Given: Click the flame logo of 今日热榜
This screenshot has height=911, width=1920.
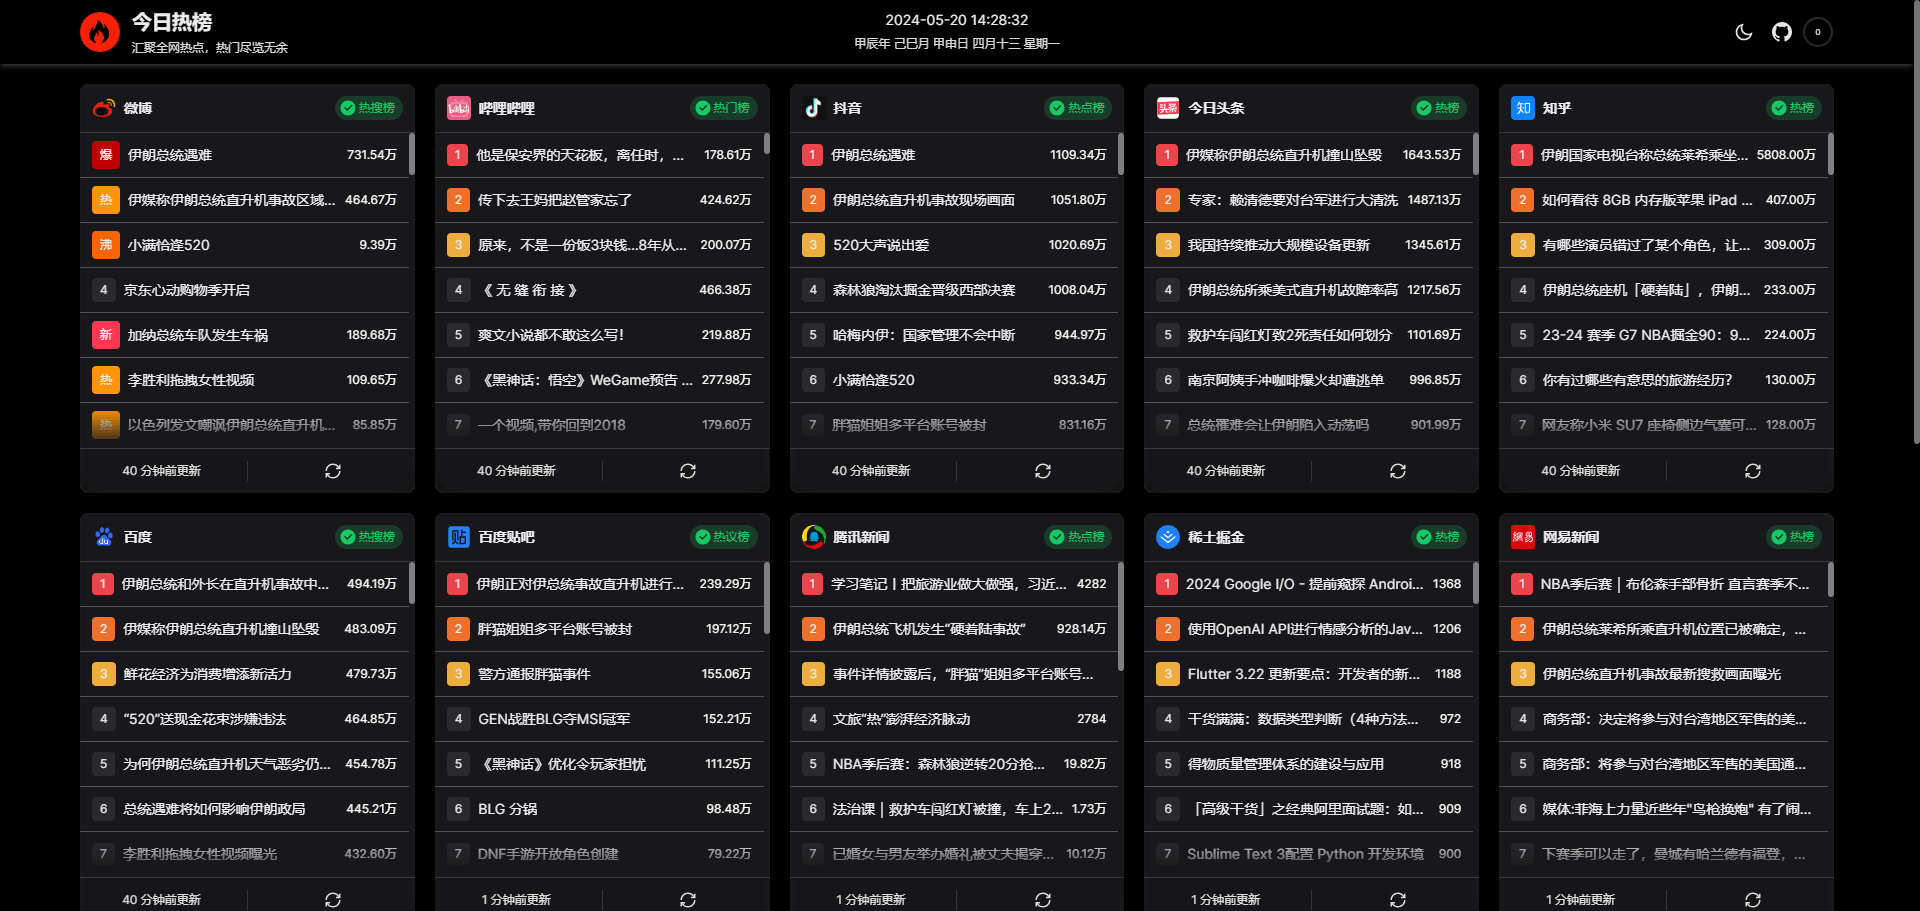Looking at the screenshot, I should pyautogui.click(x=100, y=32).
